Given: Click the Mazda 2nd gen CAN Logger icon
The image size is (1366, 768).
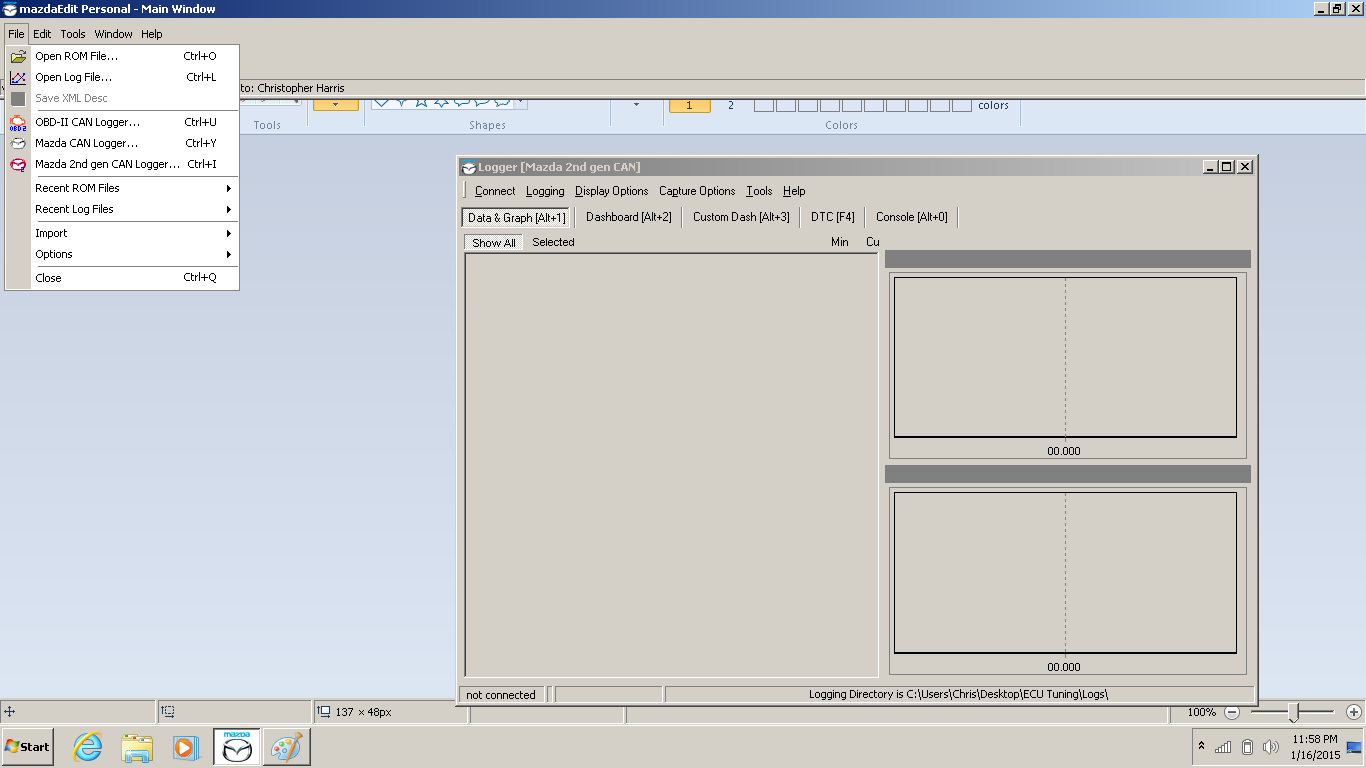Looking at the screenshot, I should pyautogui.click(x=18, y=164).
